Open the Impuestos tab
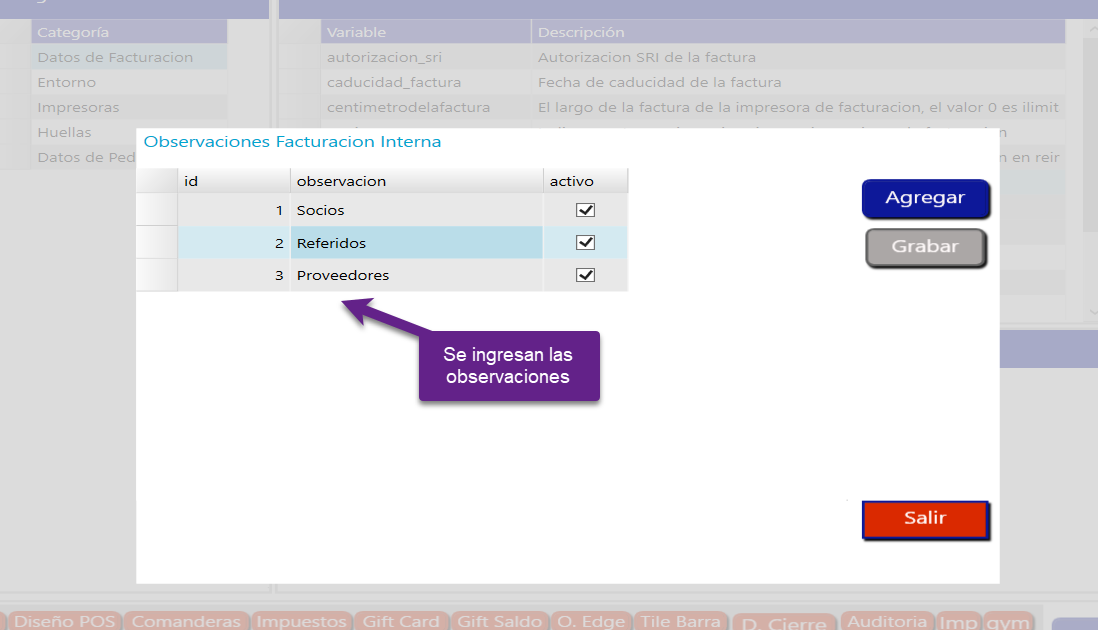This screenshot has height=630, width=1098. click(301, 621)
